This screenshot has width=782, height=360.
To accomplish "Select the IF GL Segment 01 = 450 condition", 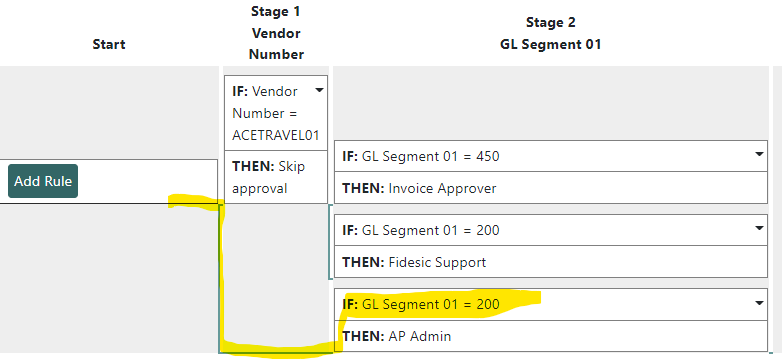I will [x=551, y=156].
